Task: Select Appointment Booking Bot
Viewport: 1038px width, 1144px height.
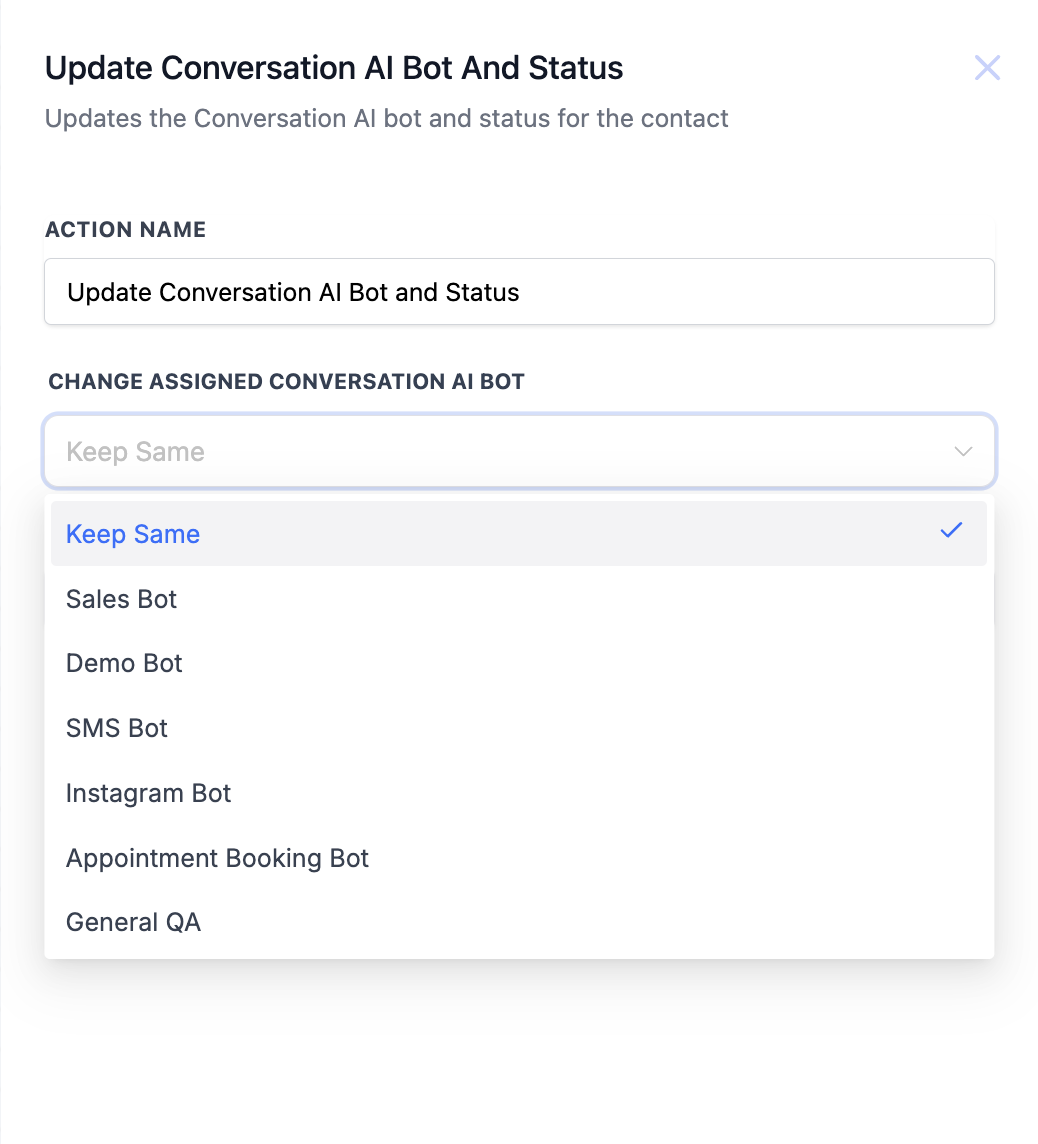Action: (x=217, y=858)
